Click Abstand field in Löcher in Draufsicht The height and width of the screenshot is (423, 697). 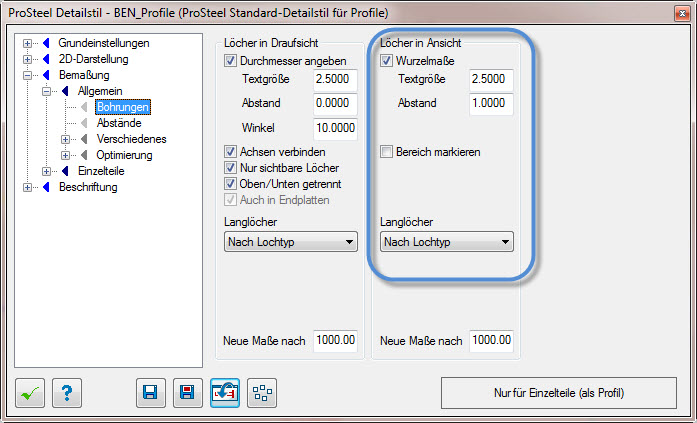coord(335,104)
